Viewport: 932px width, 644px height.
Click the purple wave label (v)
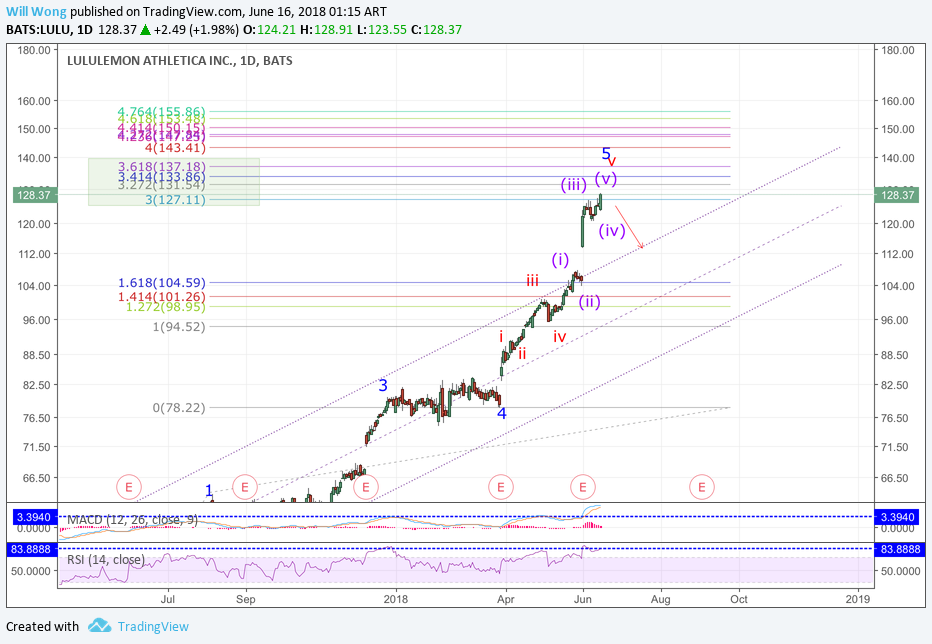pos(606,178)
